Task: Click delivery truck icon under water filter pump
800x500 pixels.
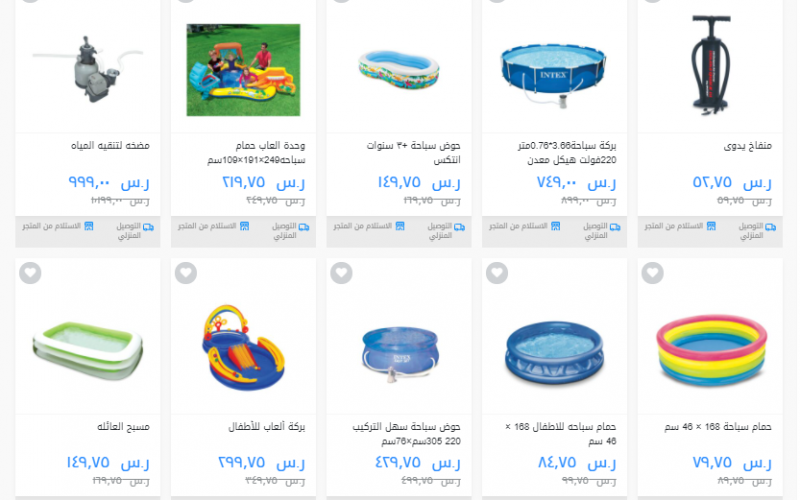Action: coord(148,227)
